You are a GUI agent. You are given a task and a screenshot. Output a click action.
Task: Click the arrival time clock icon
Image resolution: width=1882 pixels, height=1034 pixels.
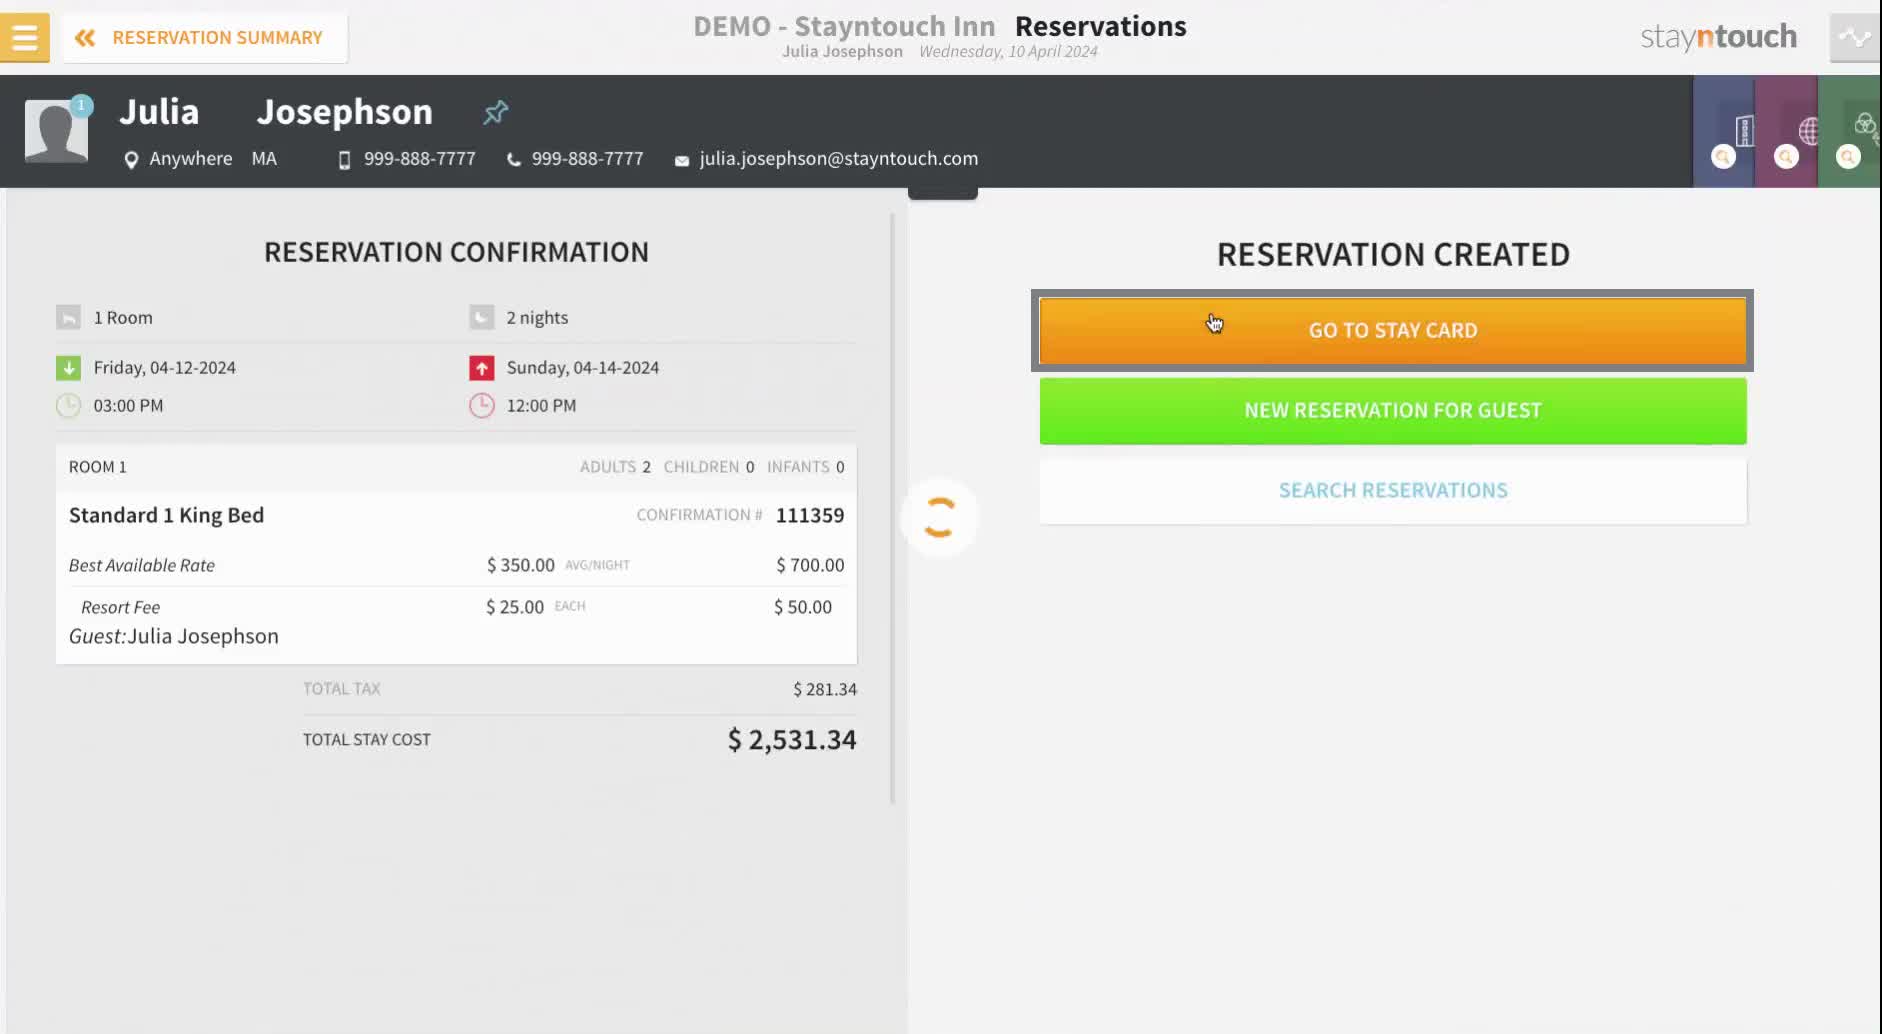click(68, 406)
